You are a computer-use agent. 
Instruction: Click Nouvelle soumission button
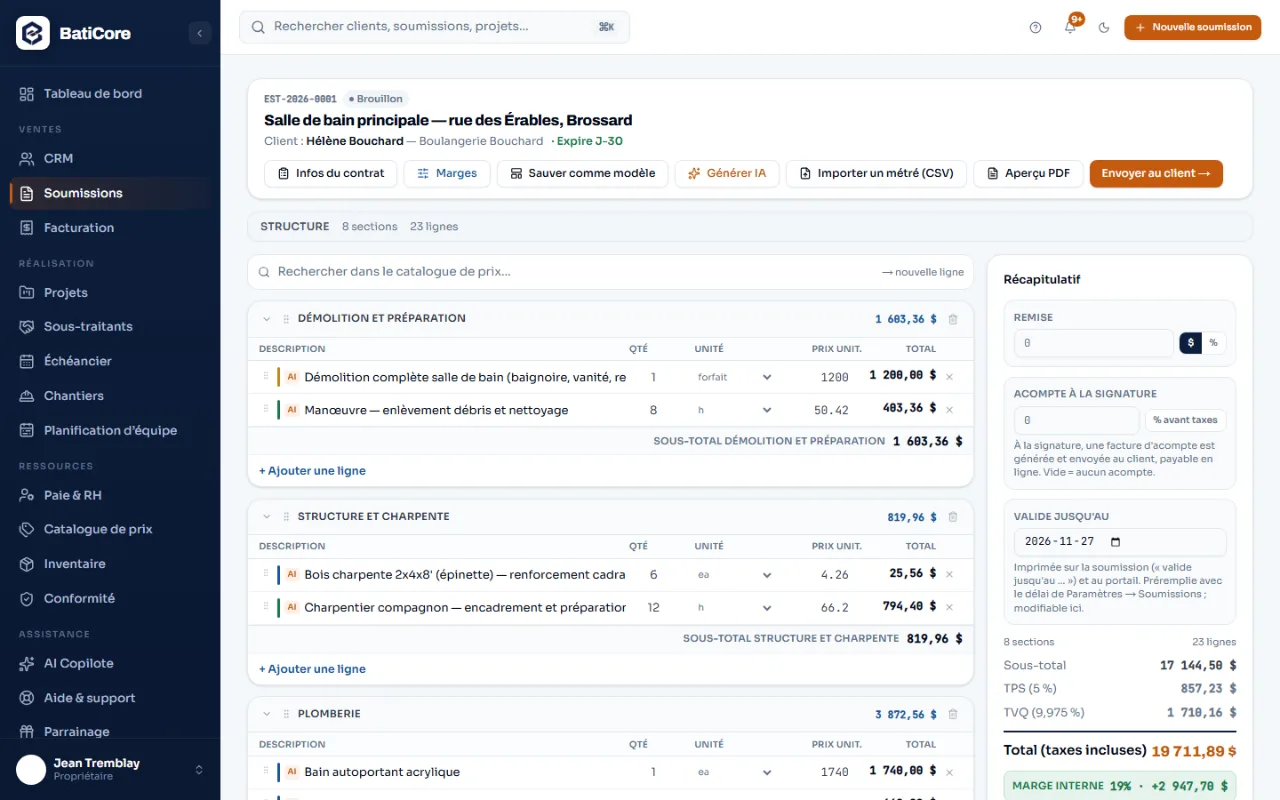point(1192,28)
